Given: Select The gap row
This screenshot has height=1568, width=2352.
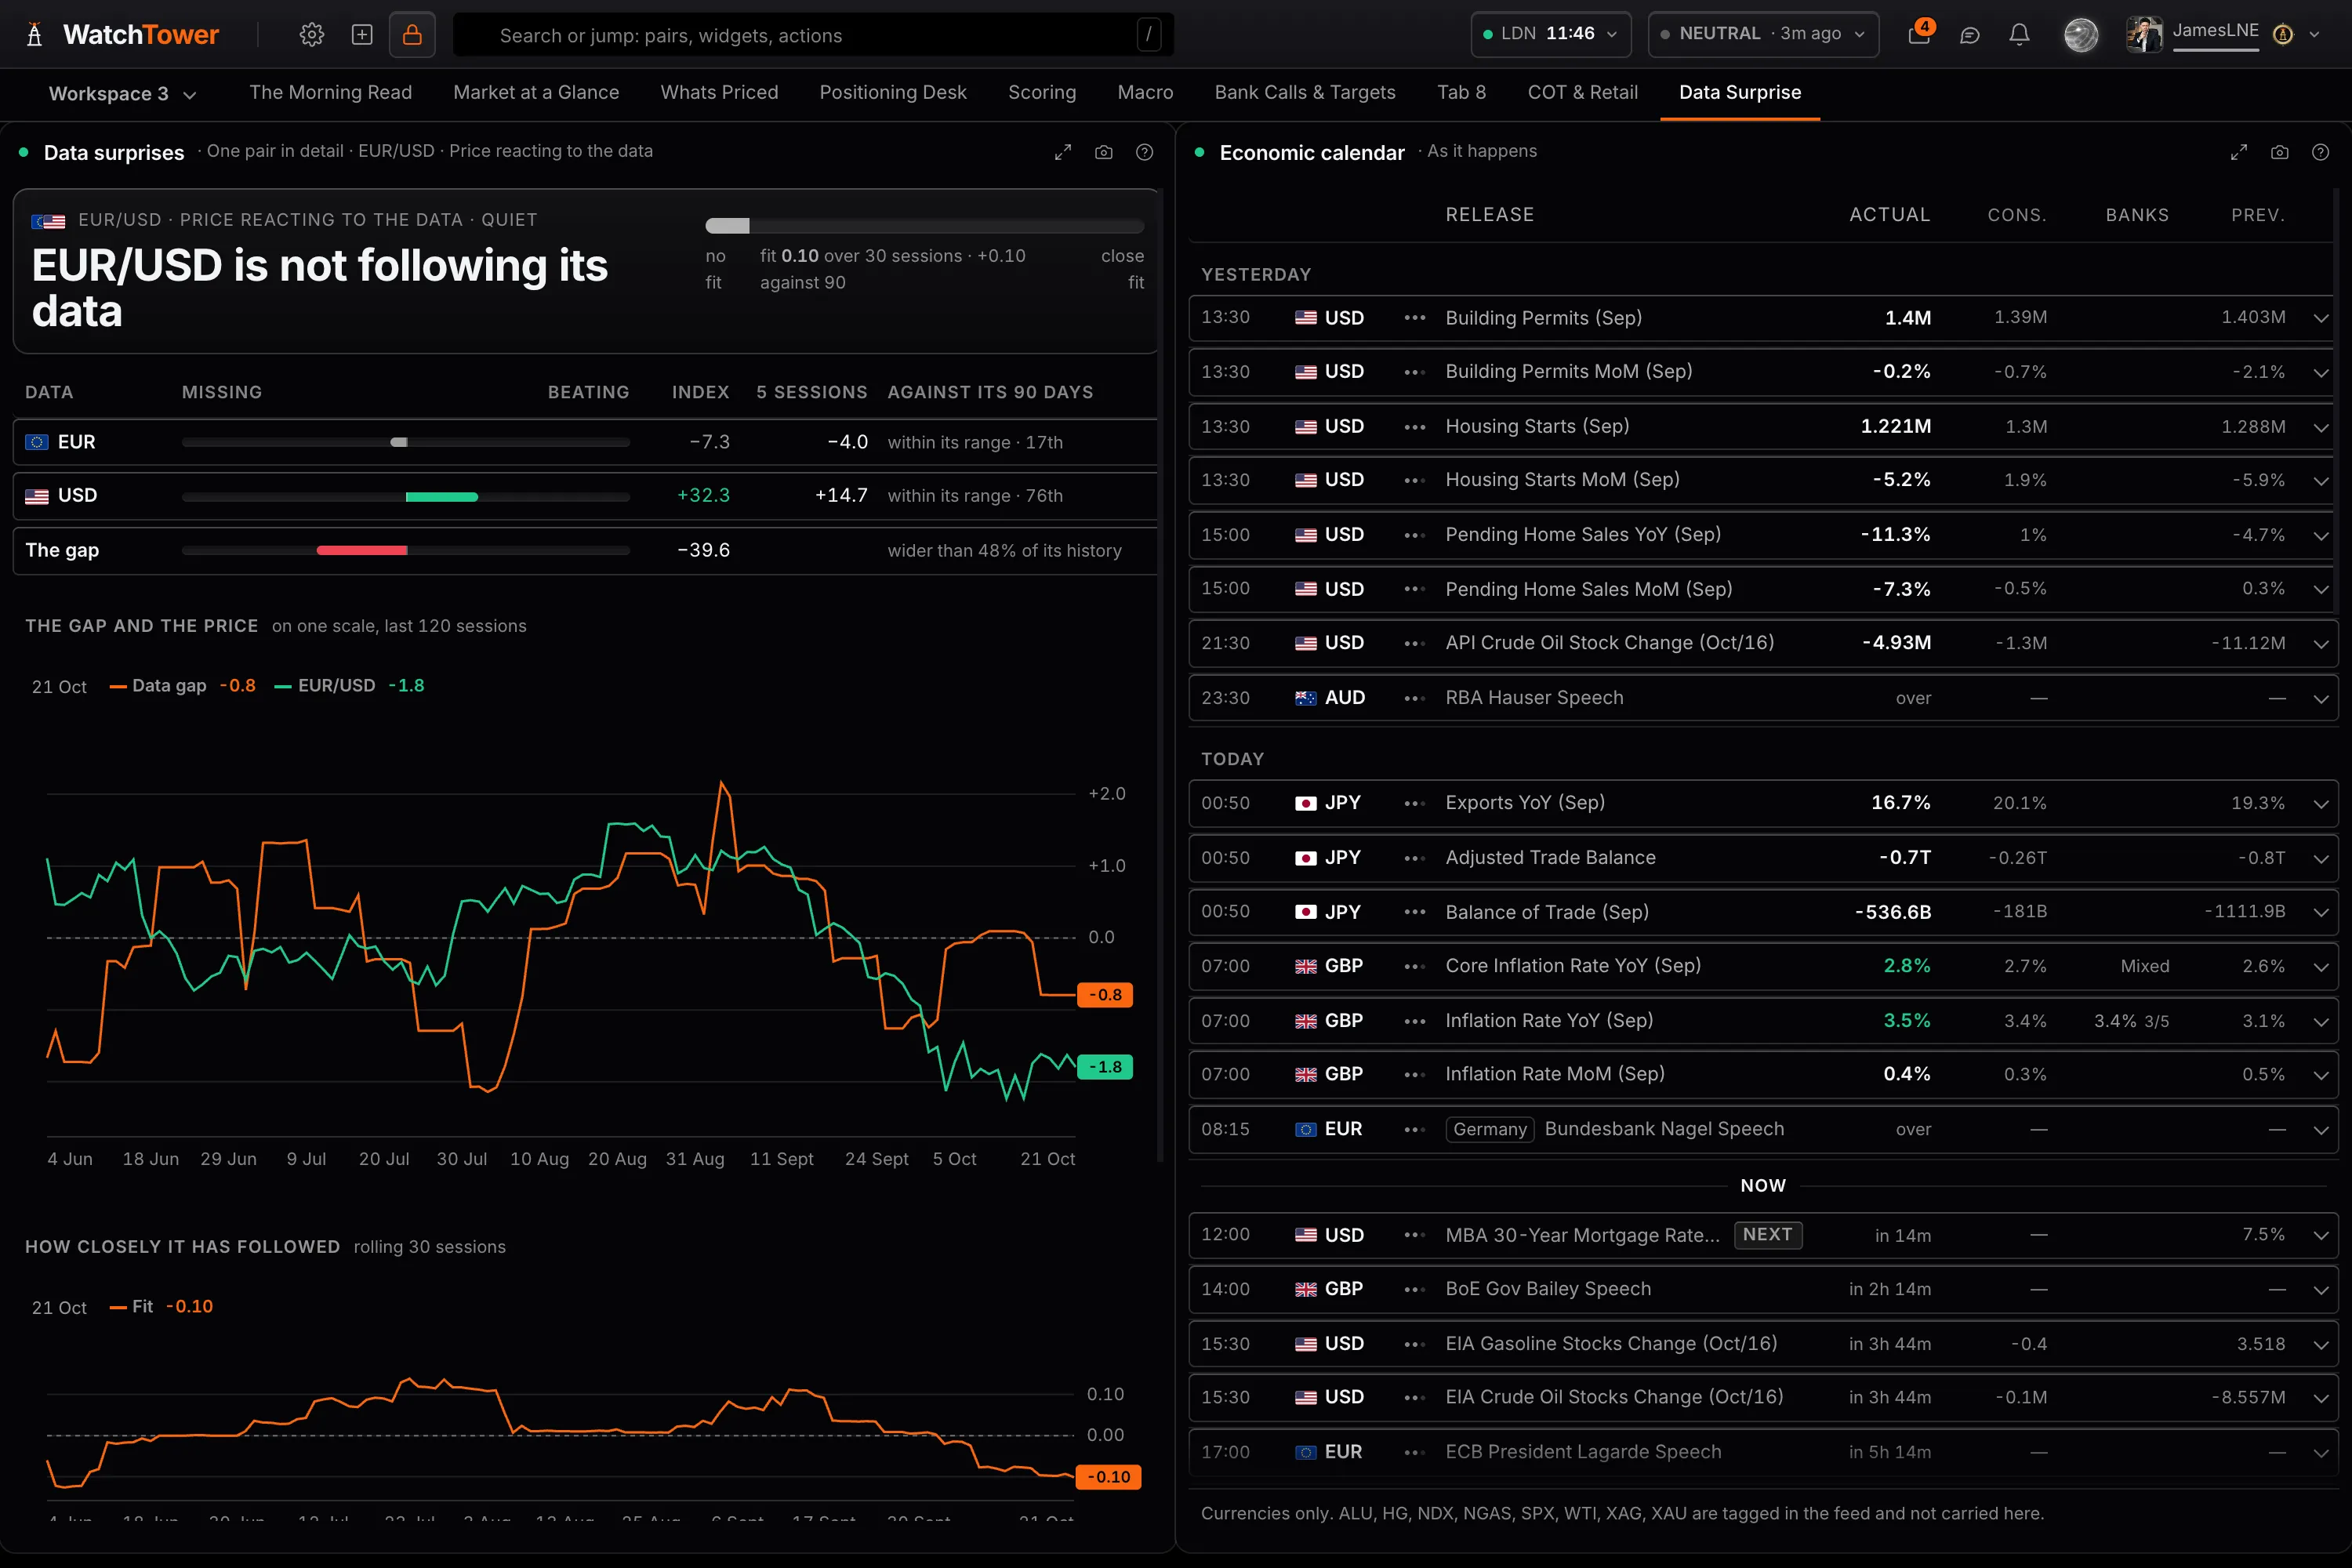Looking at the screenshot, I should pos(585,551).
